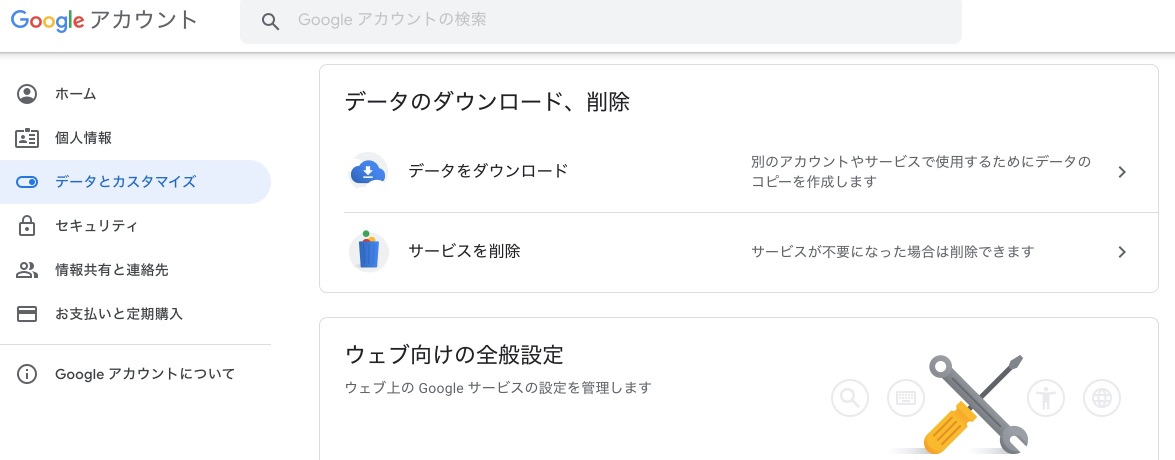Click the blue trash bin icon

pos(368,252)
